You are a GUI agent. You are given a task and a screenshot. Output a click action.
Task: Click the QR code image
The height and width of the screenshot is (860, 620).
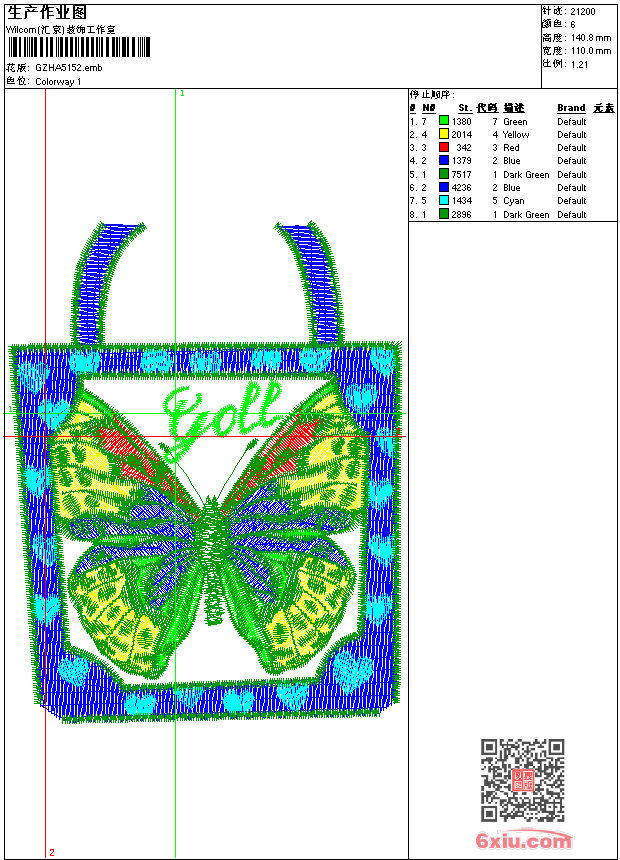[523, 780]
